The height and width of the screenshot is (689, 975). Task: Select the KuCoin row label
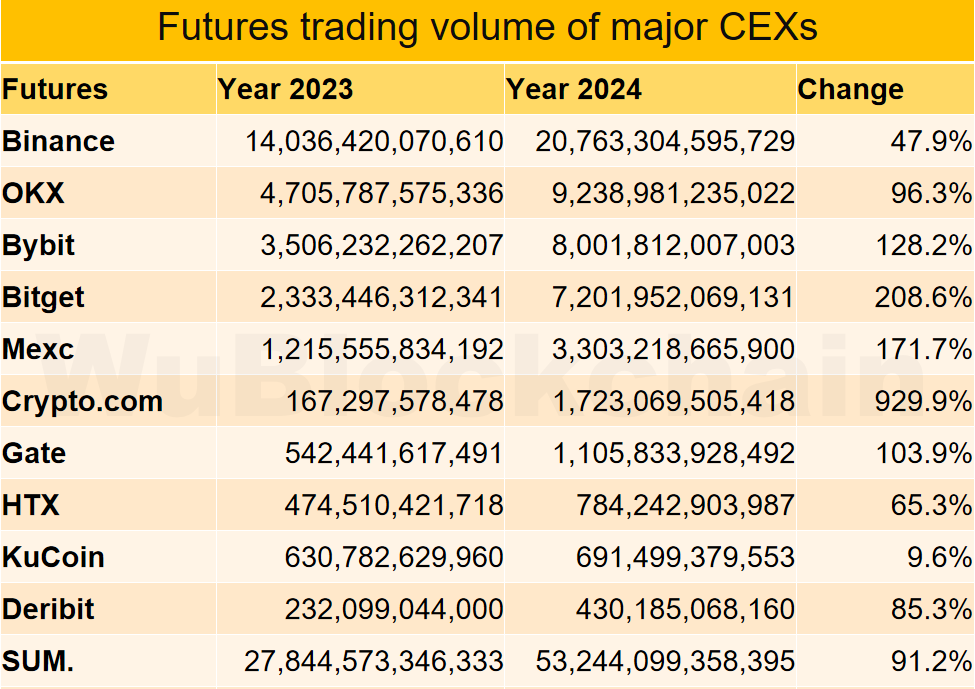[x=53, y=557]
